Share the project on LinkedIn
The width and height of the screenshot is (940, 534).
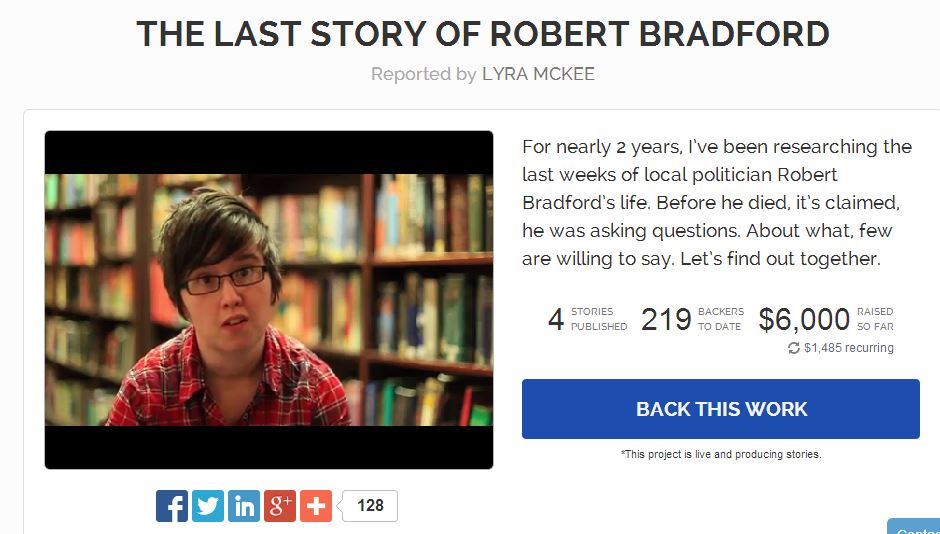pos(244,506)
